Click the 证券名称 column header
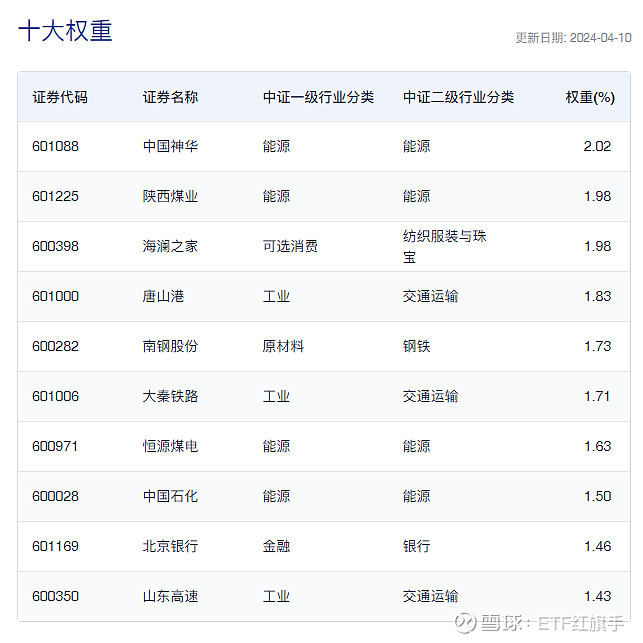 pos(170,97)
